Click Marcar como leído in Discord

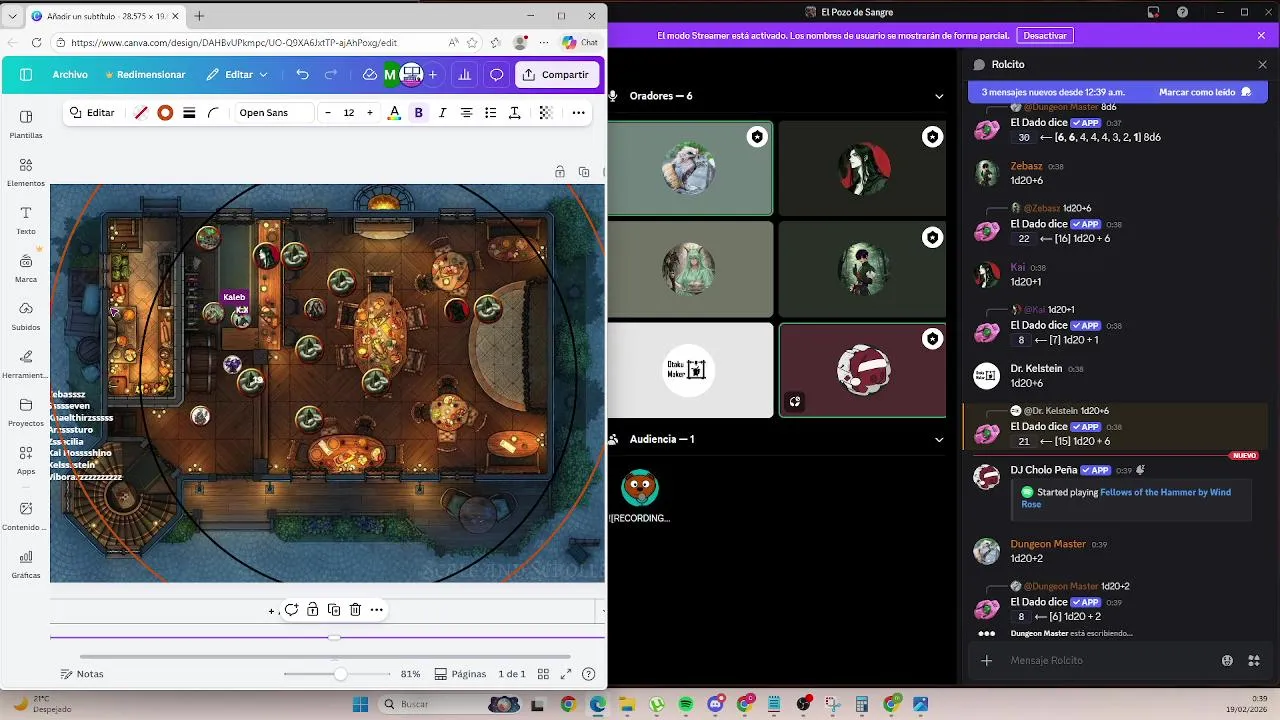pos(1204,92)
